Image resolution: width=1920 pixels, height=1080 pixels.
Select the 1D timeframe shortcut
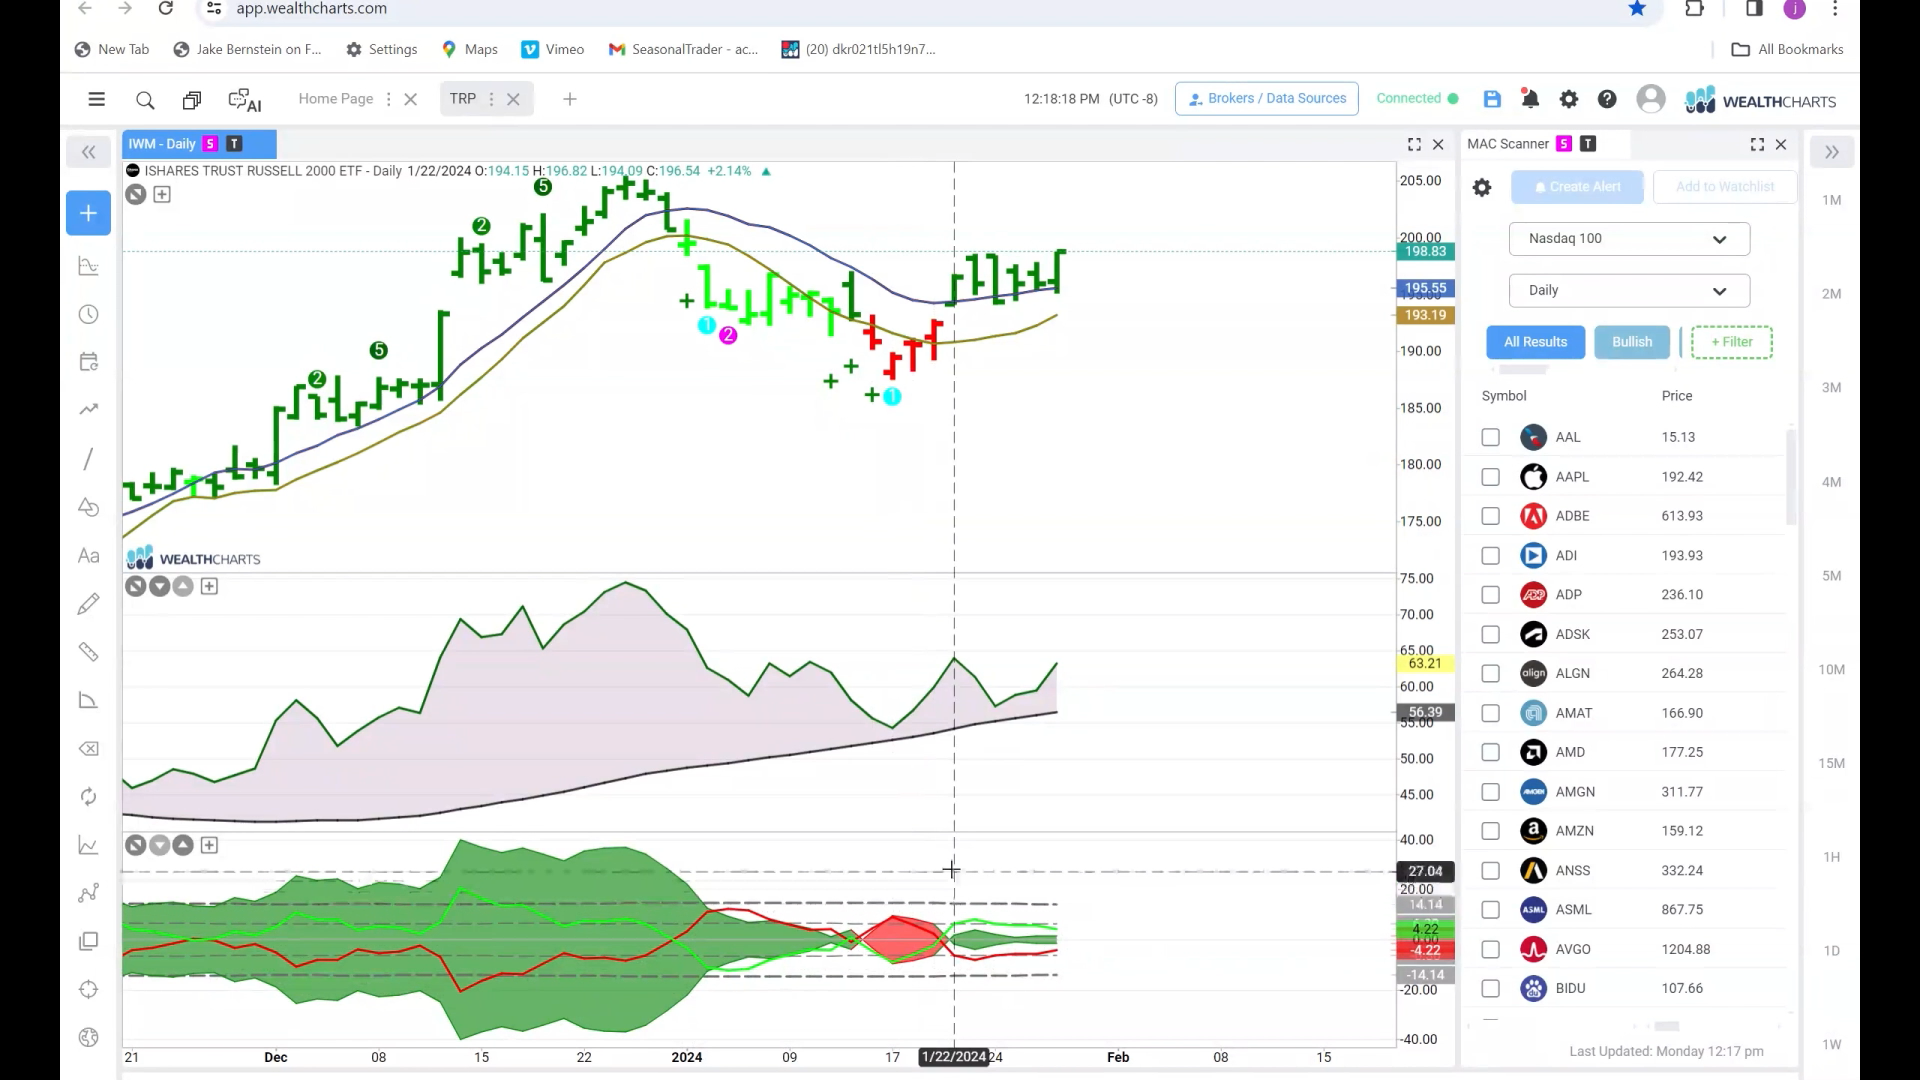click(x=1832, y=951)
